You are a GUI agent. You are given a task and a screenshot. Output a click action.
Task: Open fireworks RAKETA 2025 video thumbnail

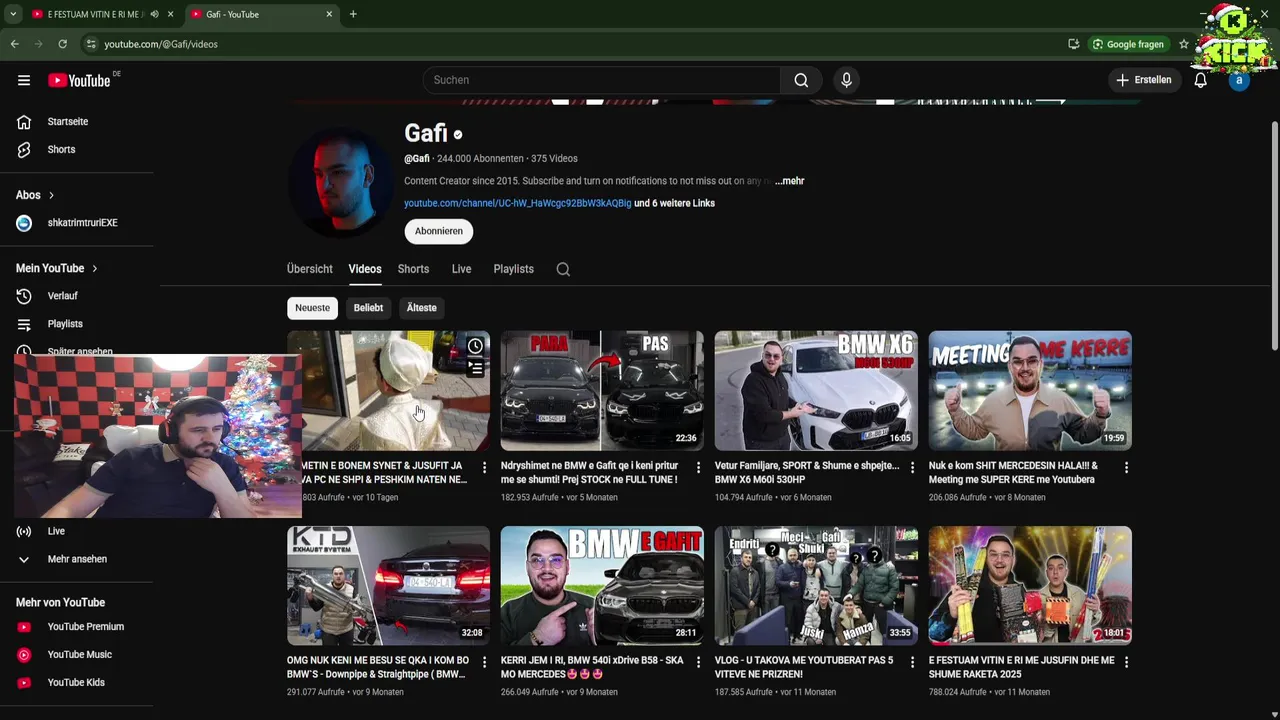pos(1030,586)
